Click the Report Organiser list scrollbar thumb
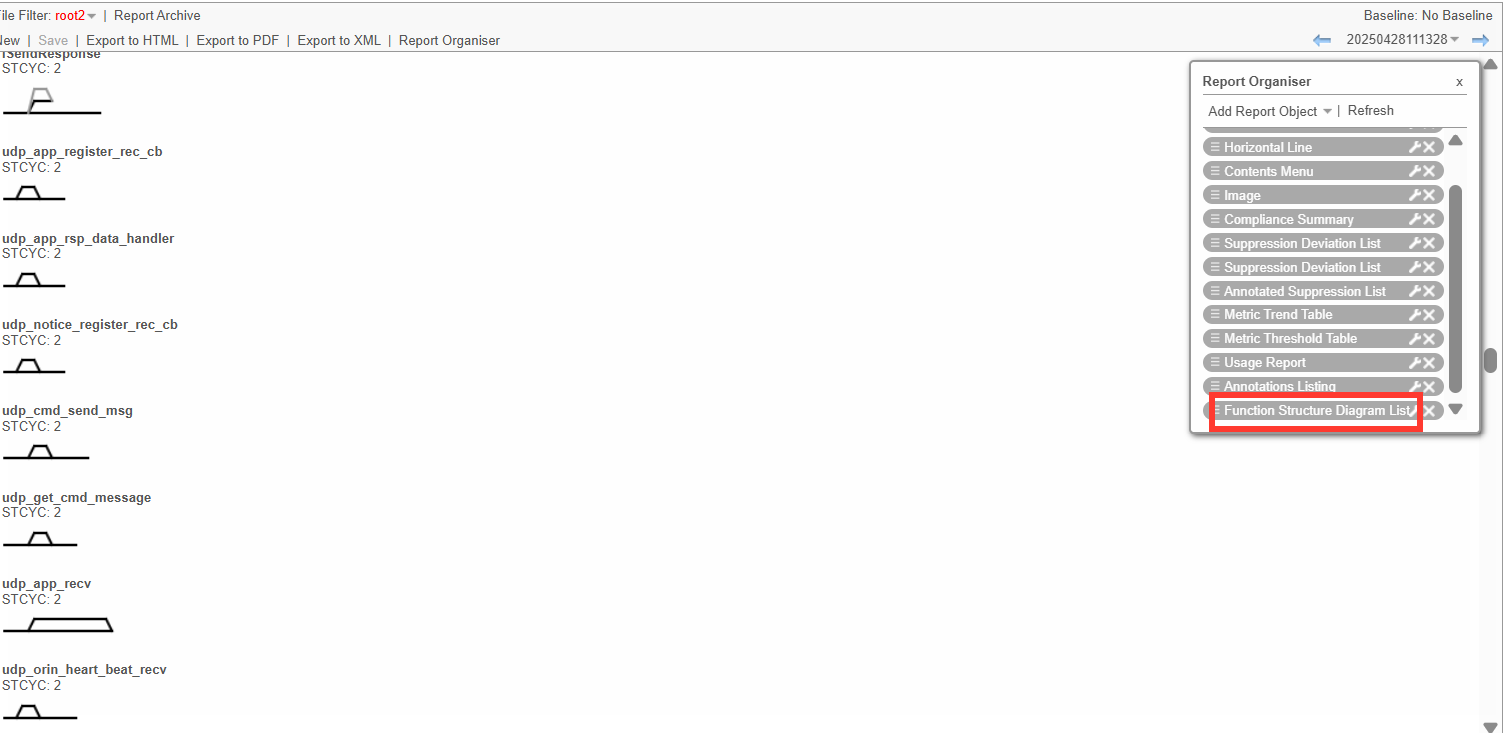This screenshot has width=1504, height=733. [x=1456, y=288]
